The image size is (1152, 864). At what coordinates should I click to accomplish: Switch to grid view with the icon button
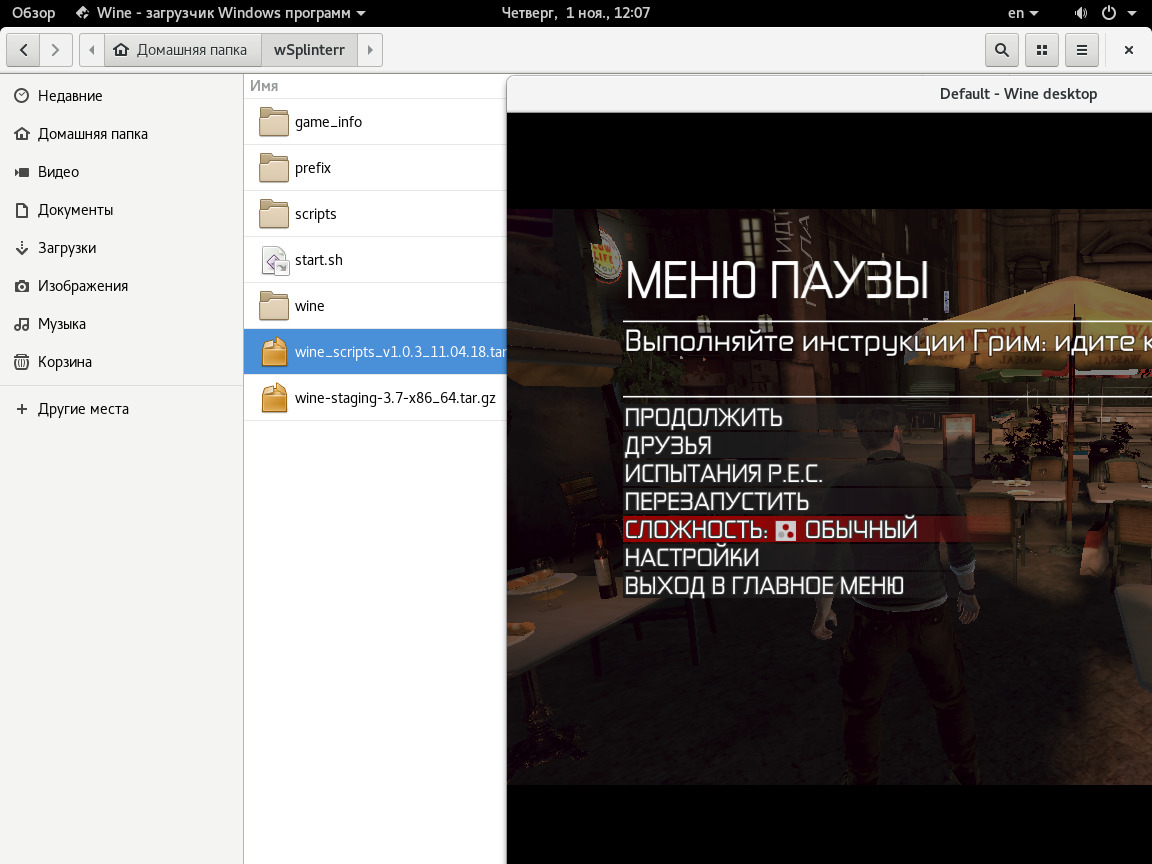tap(1042, 50)
